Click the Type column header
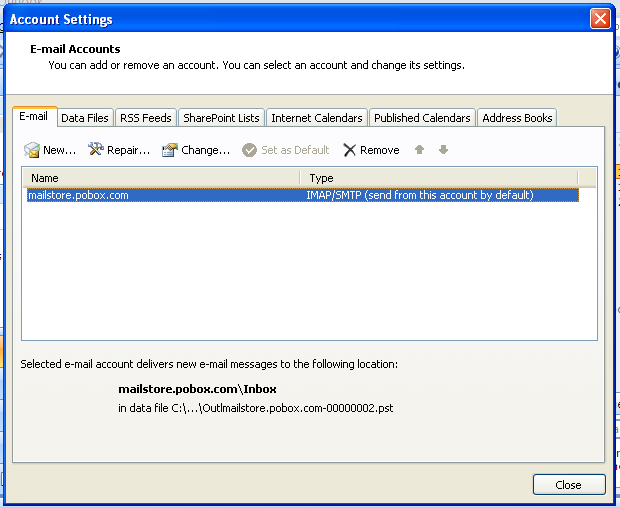This screenshot has height=508, width=620. (x=439, y=178)
